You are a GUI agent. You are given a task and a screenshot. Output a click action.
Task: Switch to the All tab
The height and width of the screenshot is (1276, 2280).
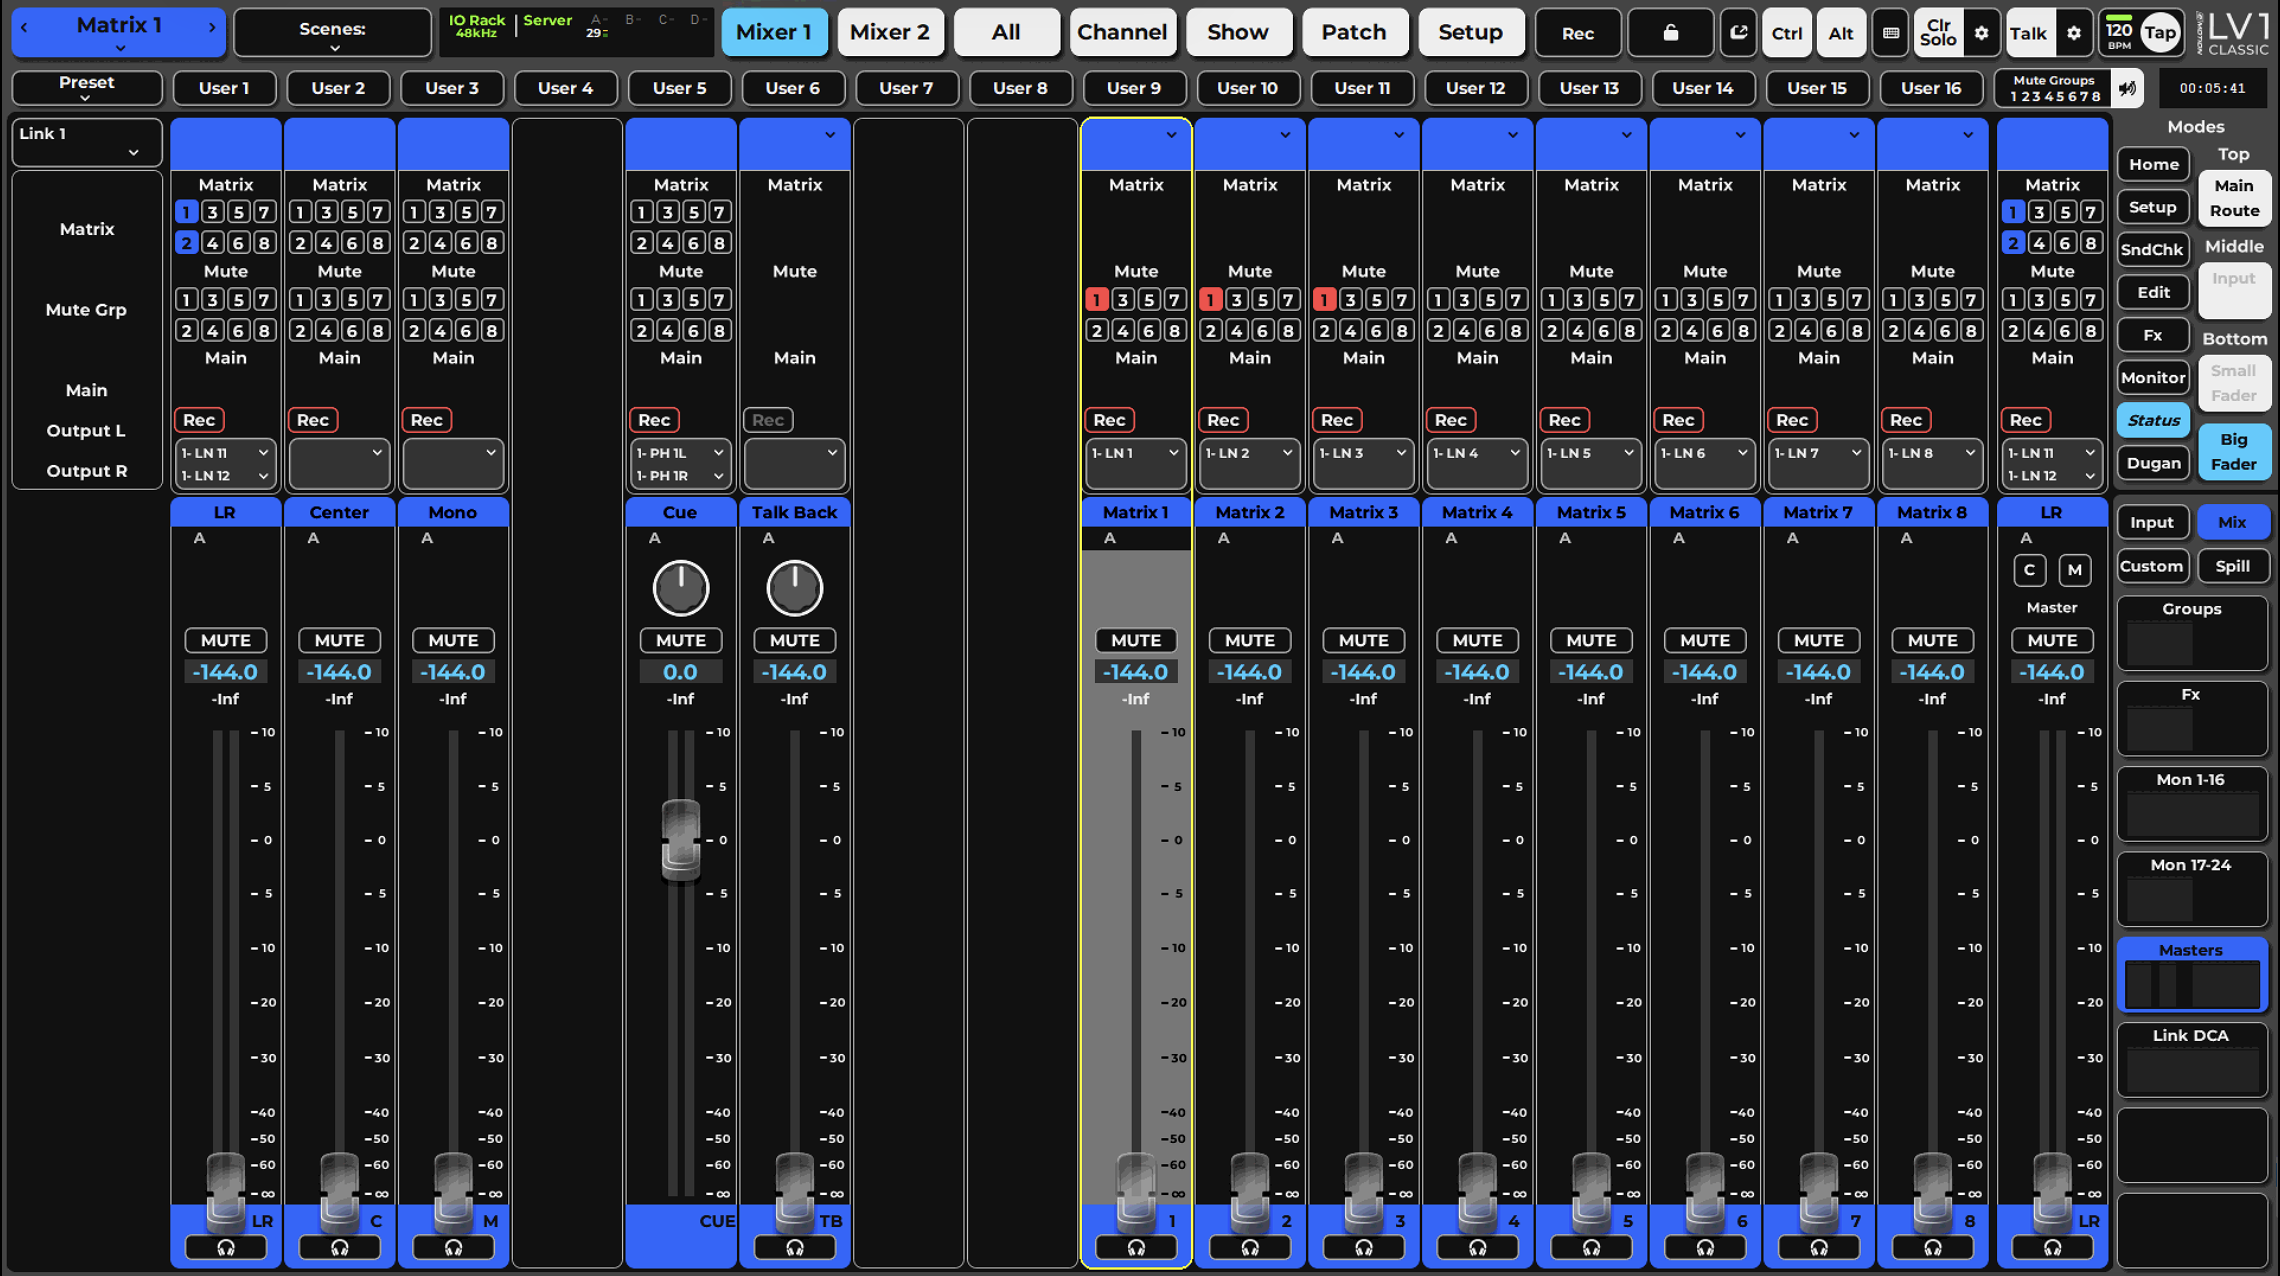[x=1006, y=33]
